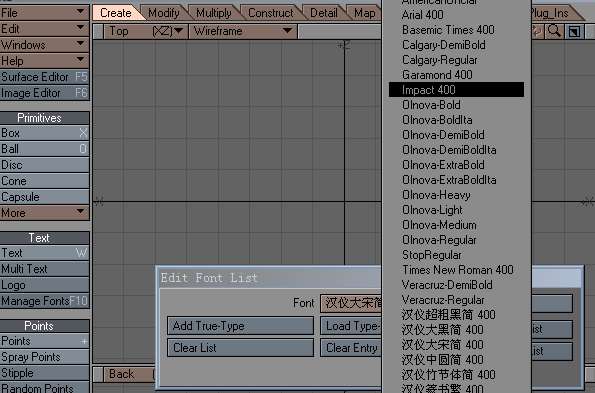Select the Disc primitive tool
The height and width of the screenshot is (393, 595).
[x=45, y=165]
